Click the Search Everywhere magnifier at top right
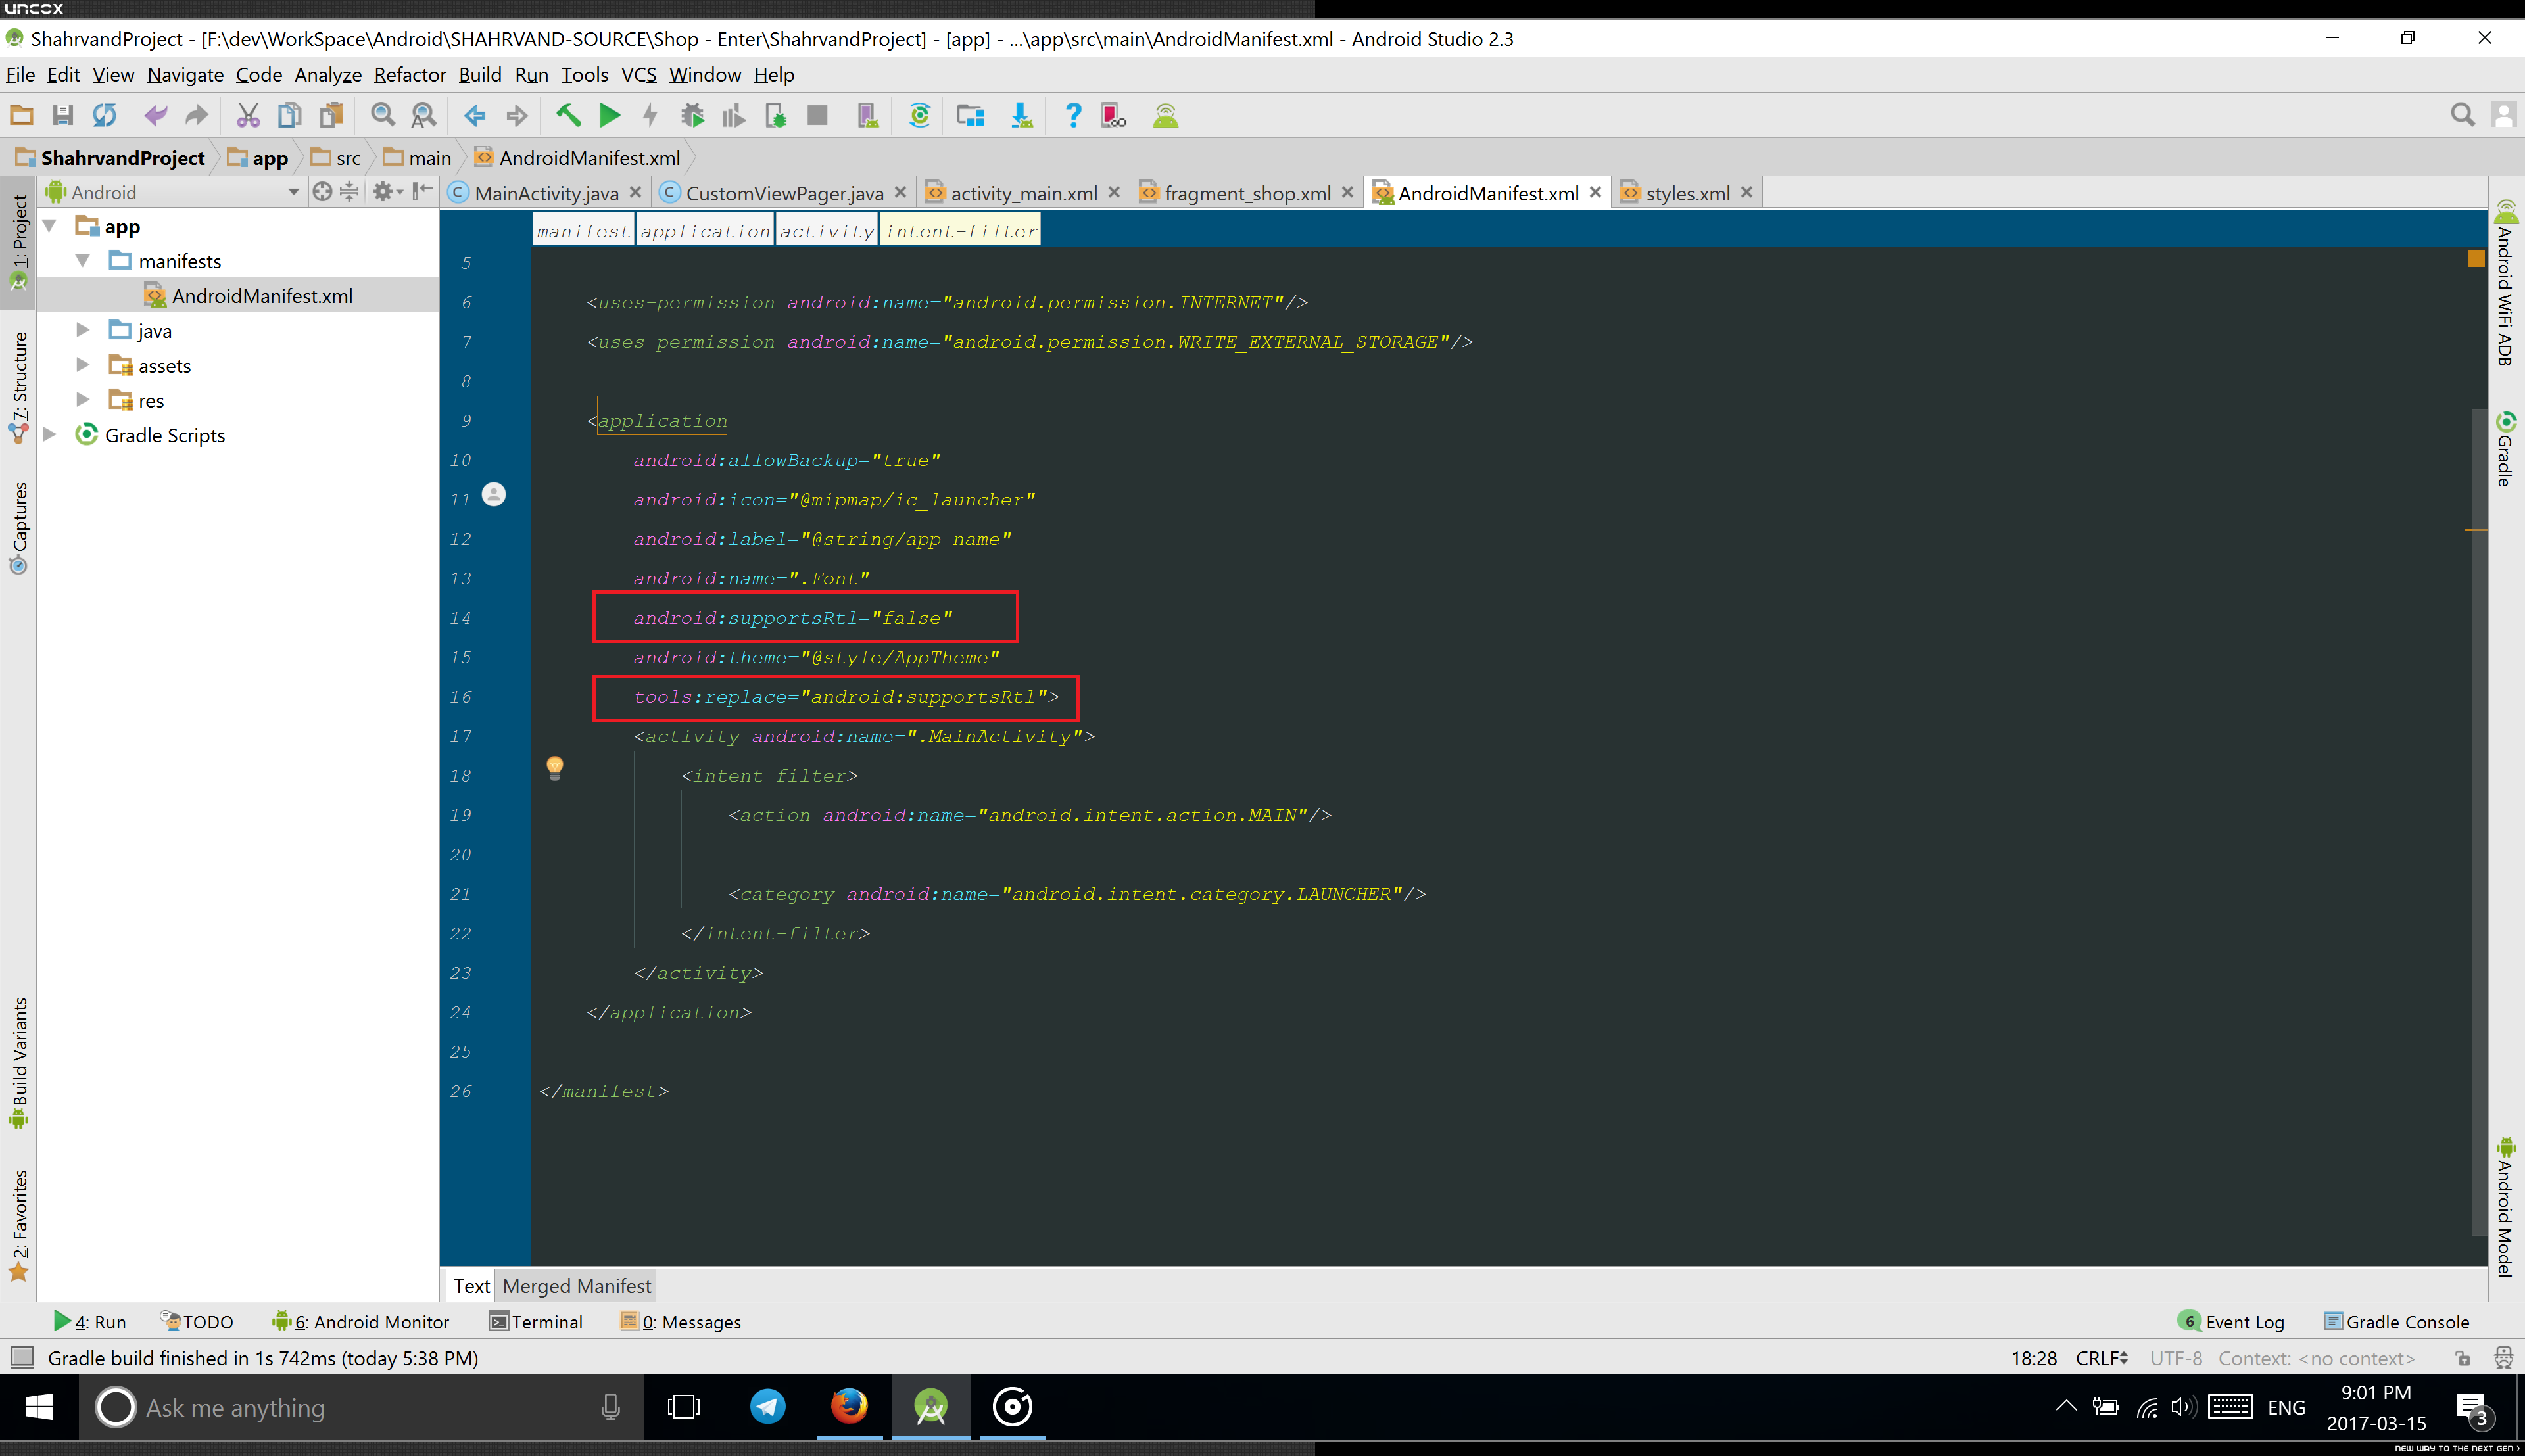The image size is (2525, 1456). coord(2463,116)
